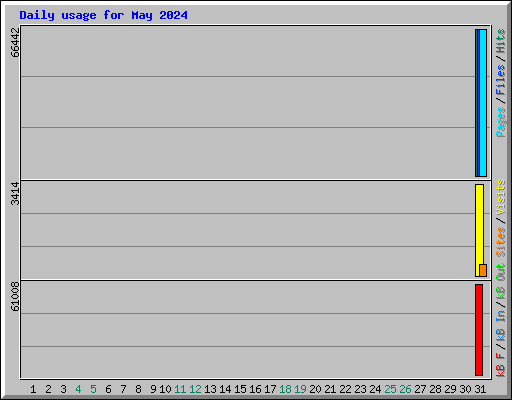Click day 12 on the x-axis
Screen dimensions: 512x400
click(x=195, y=389)
